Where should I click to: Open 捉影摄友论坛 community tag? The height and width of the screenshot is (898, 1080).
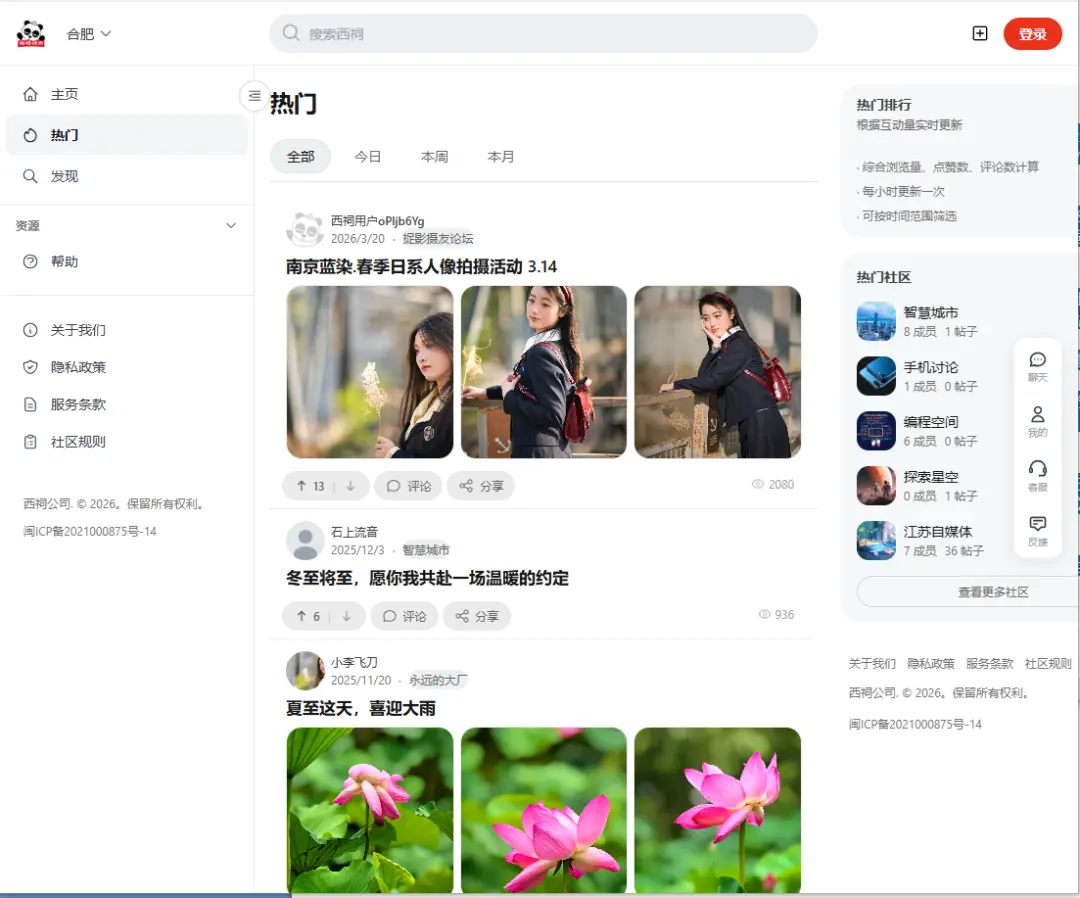438,239
